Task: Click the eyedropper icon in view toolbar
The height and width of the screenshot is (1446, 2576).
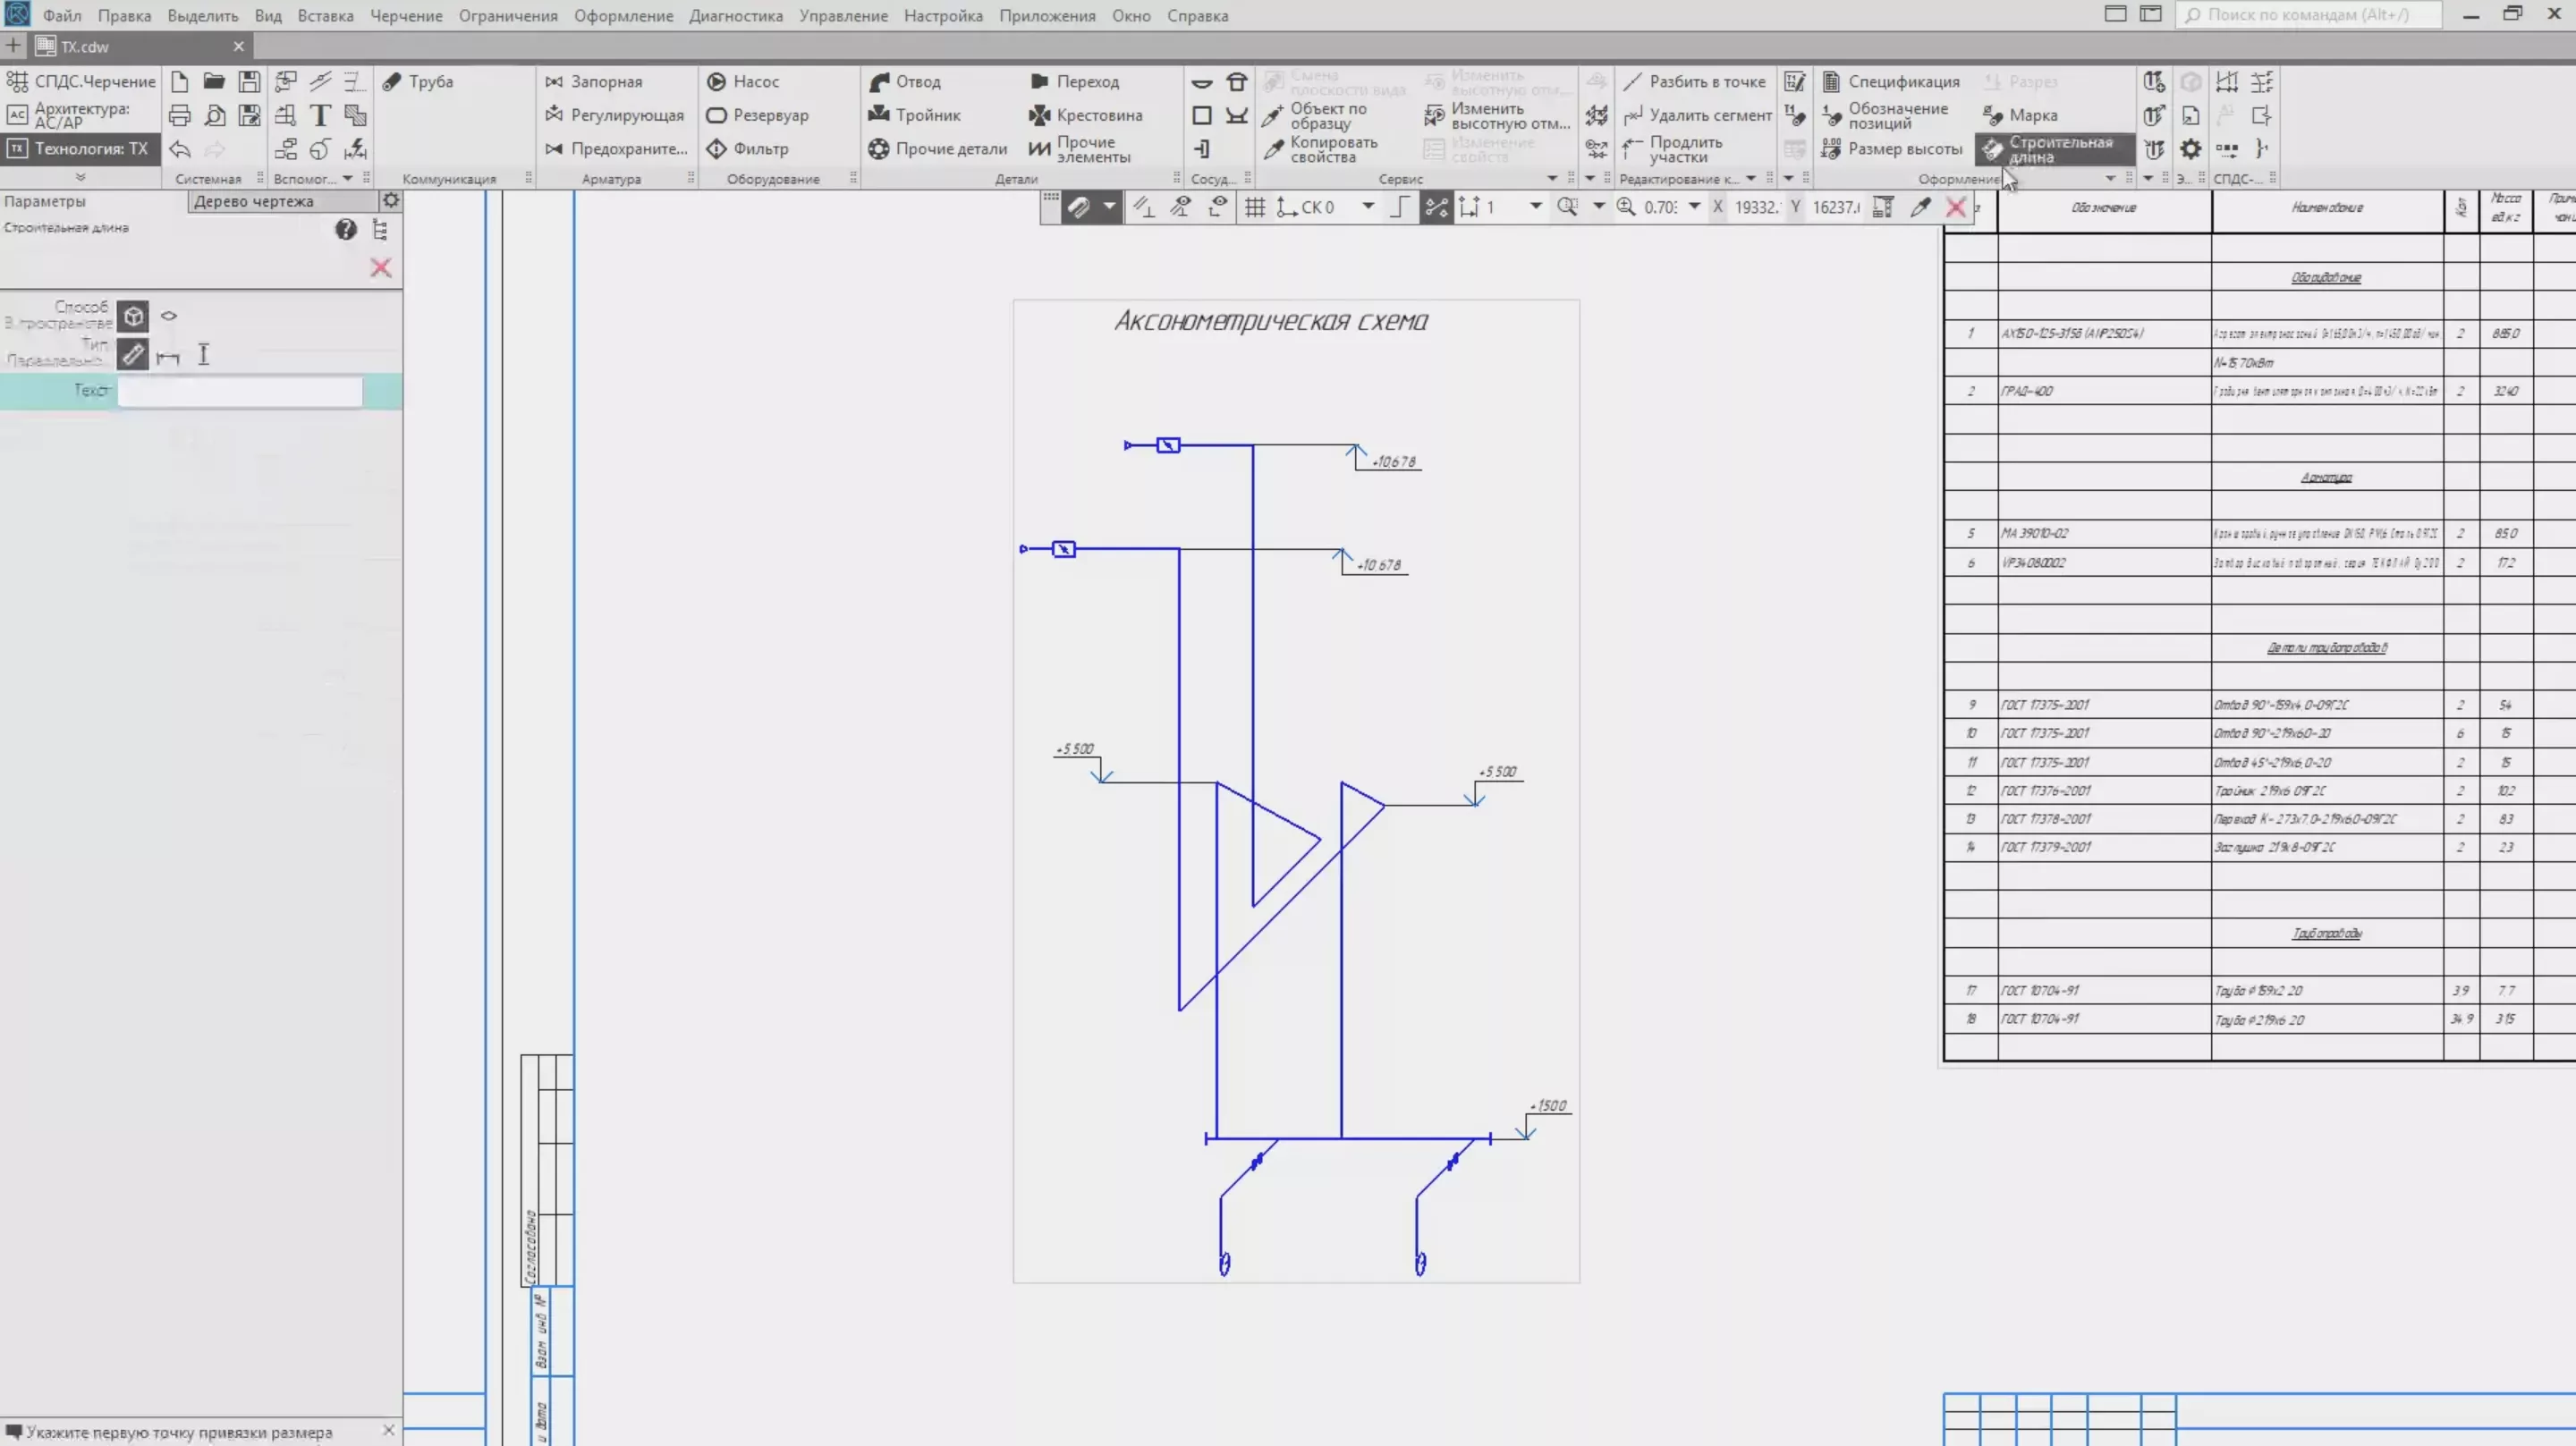Action: click(1920, 207)
